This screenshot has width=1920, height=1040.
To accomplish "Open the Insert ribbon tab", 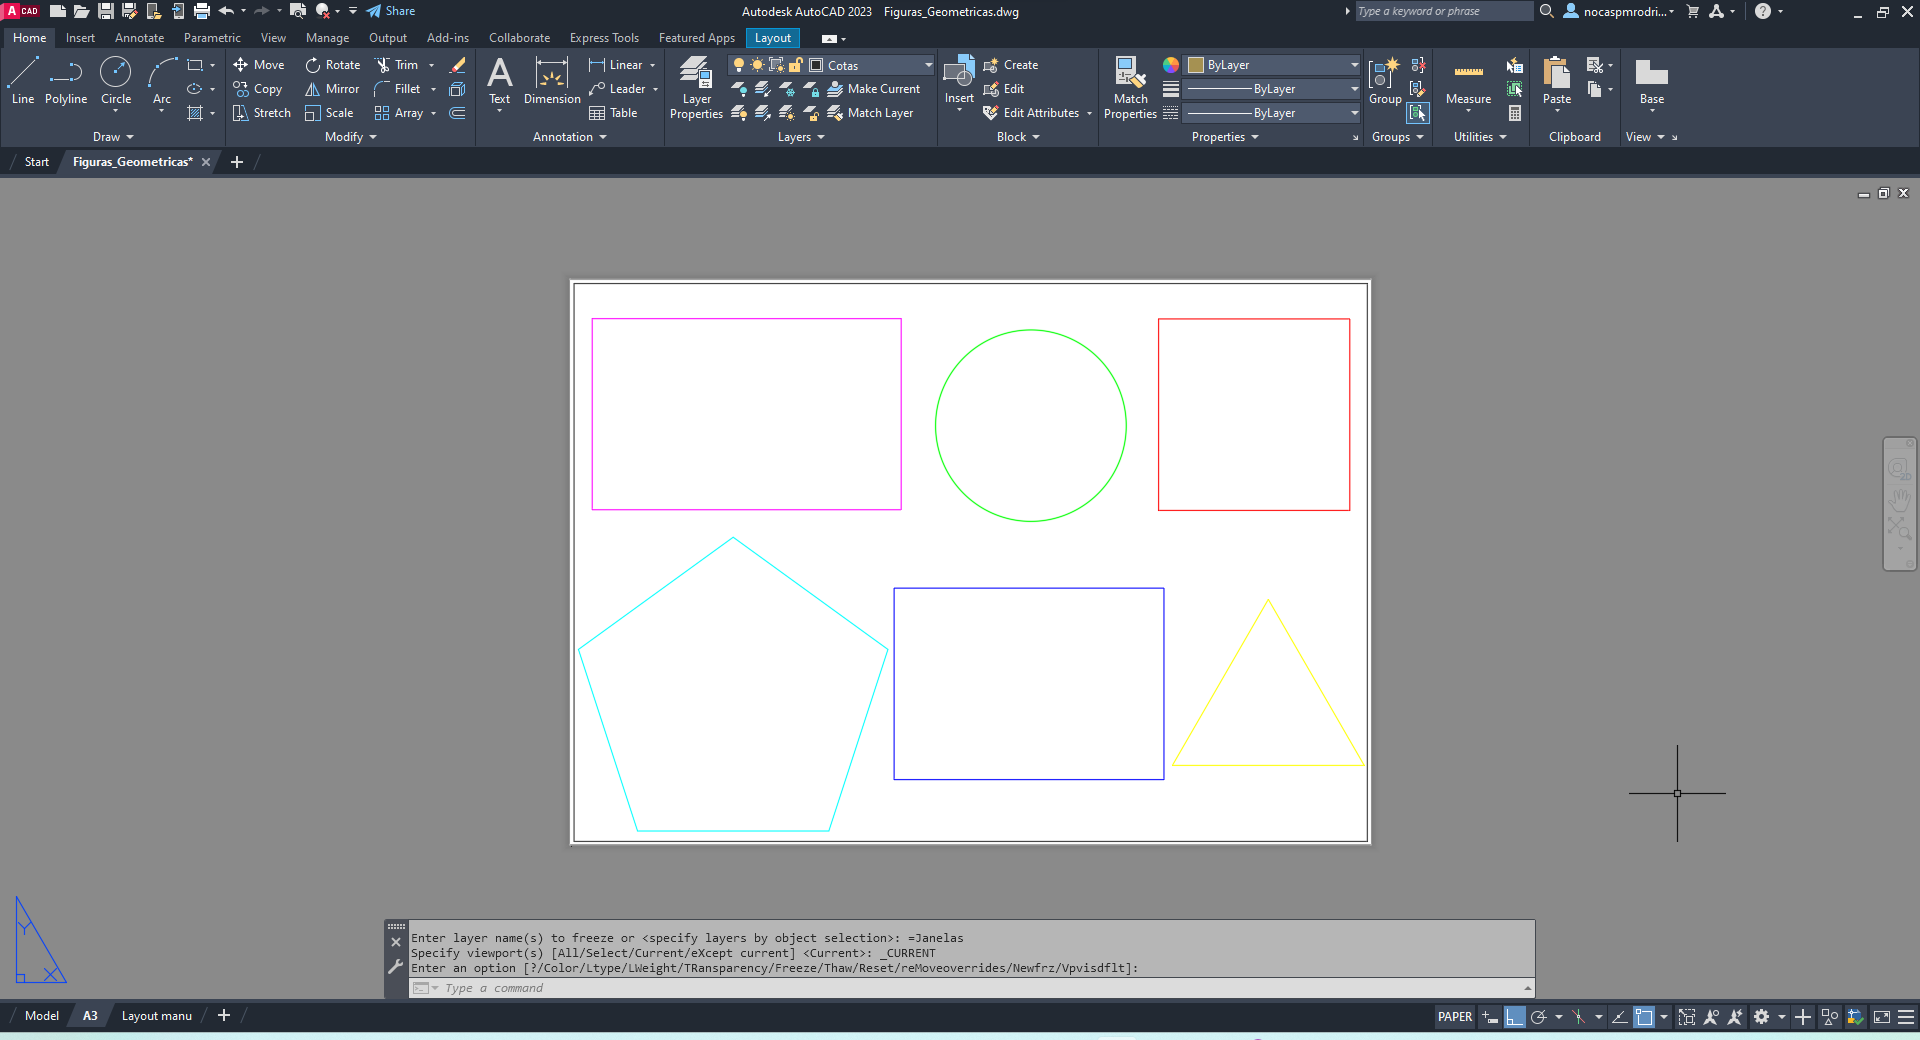I will click(80, 38).
